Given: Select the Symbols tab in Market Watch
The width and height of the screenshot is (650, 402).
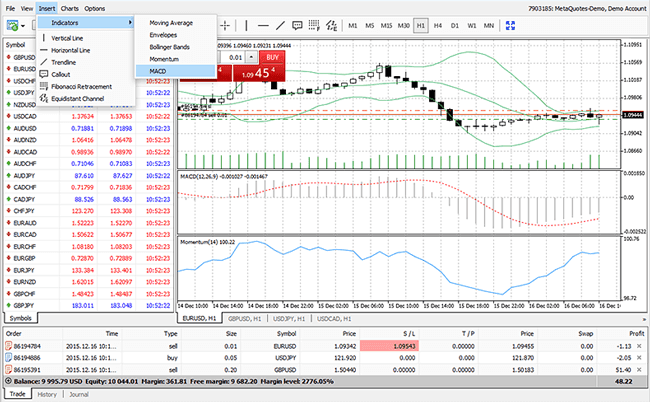Looking at the screenshot, I should pyautogui.click(x=21, y=318).
